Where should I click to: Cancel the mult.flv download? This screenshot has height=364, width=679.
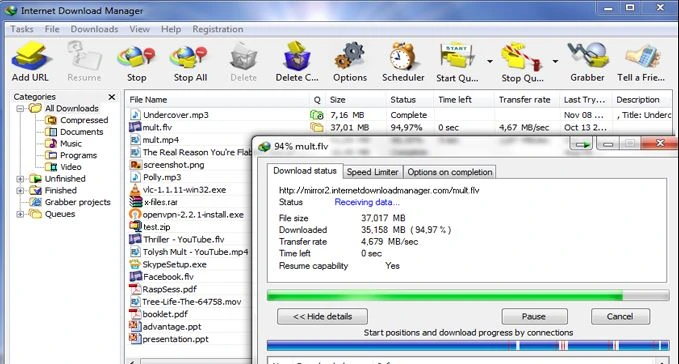[620, 316]
